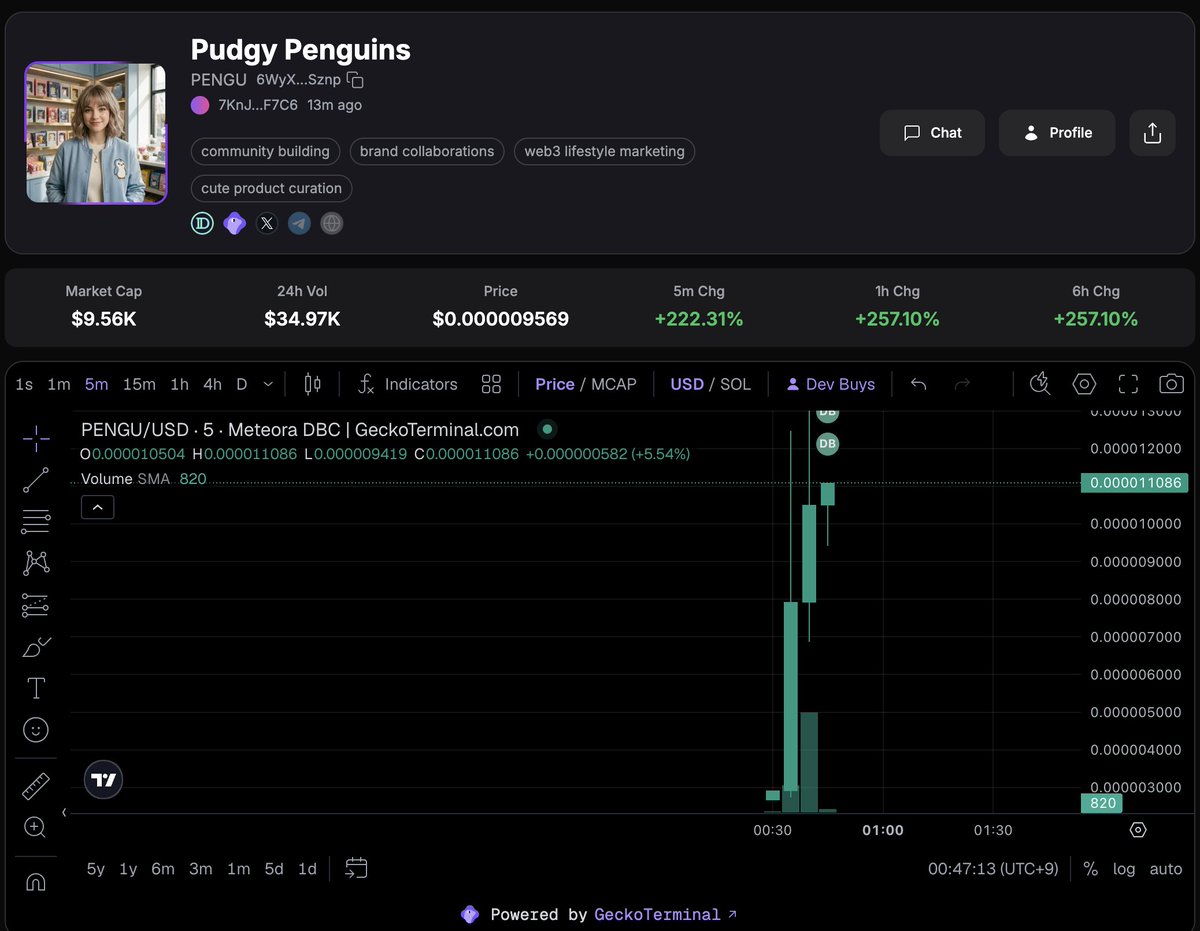Select the 4h timeframe
The width and height of the screenshot is (1200, 931).
[x=212, y=384]
